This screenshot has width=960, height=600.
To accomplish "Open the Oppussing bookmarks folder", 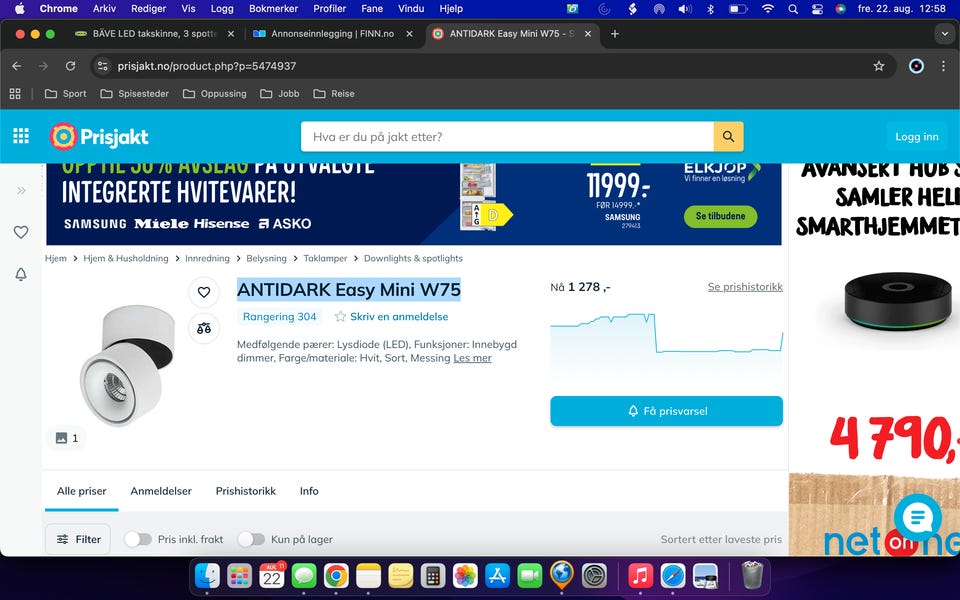I will (215, 94).
